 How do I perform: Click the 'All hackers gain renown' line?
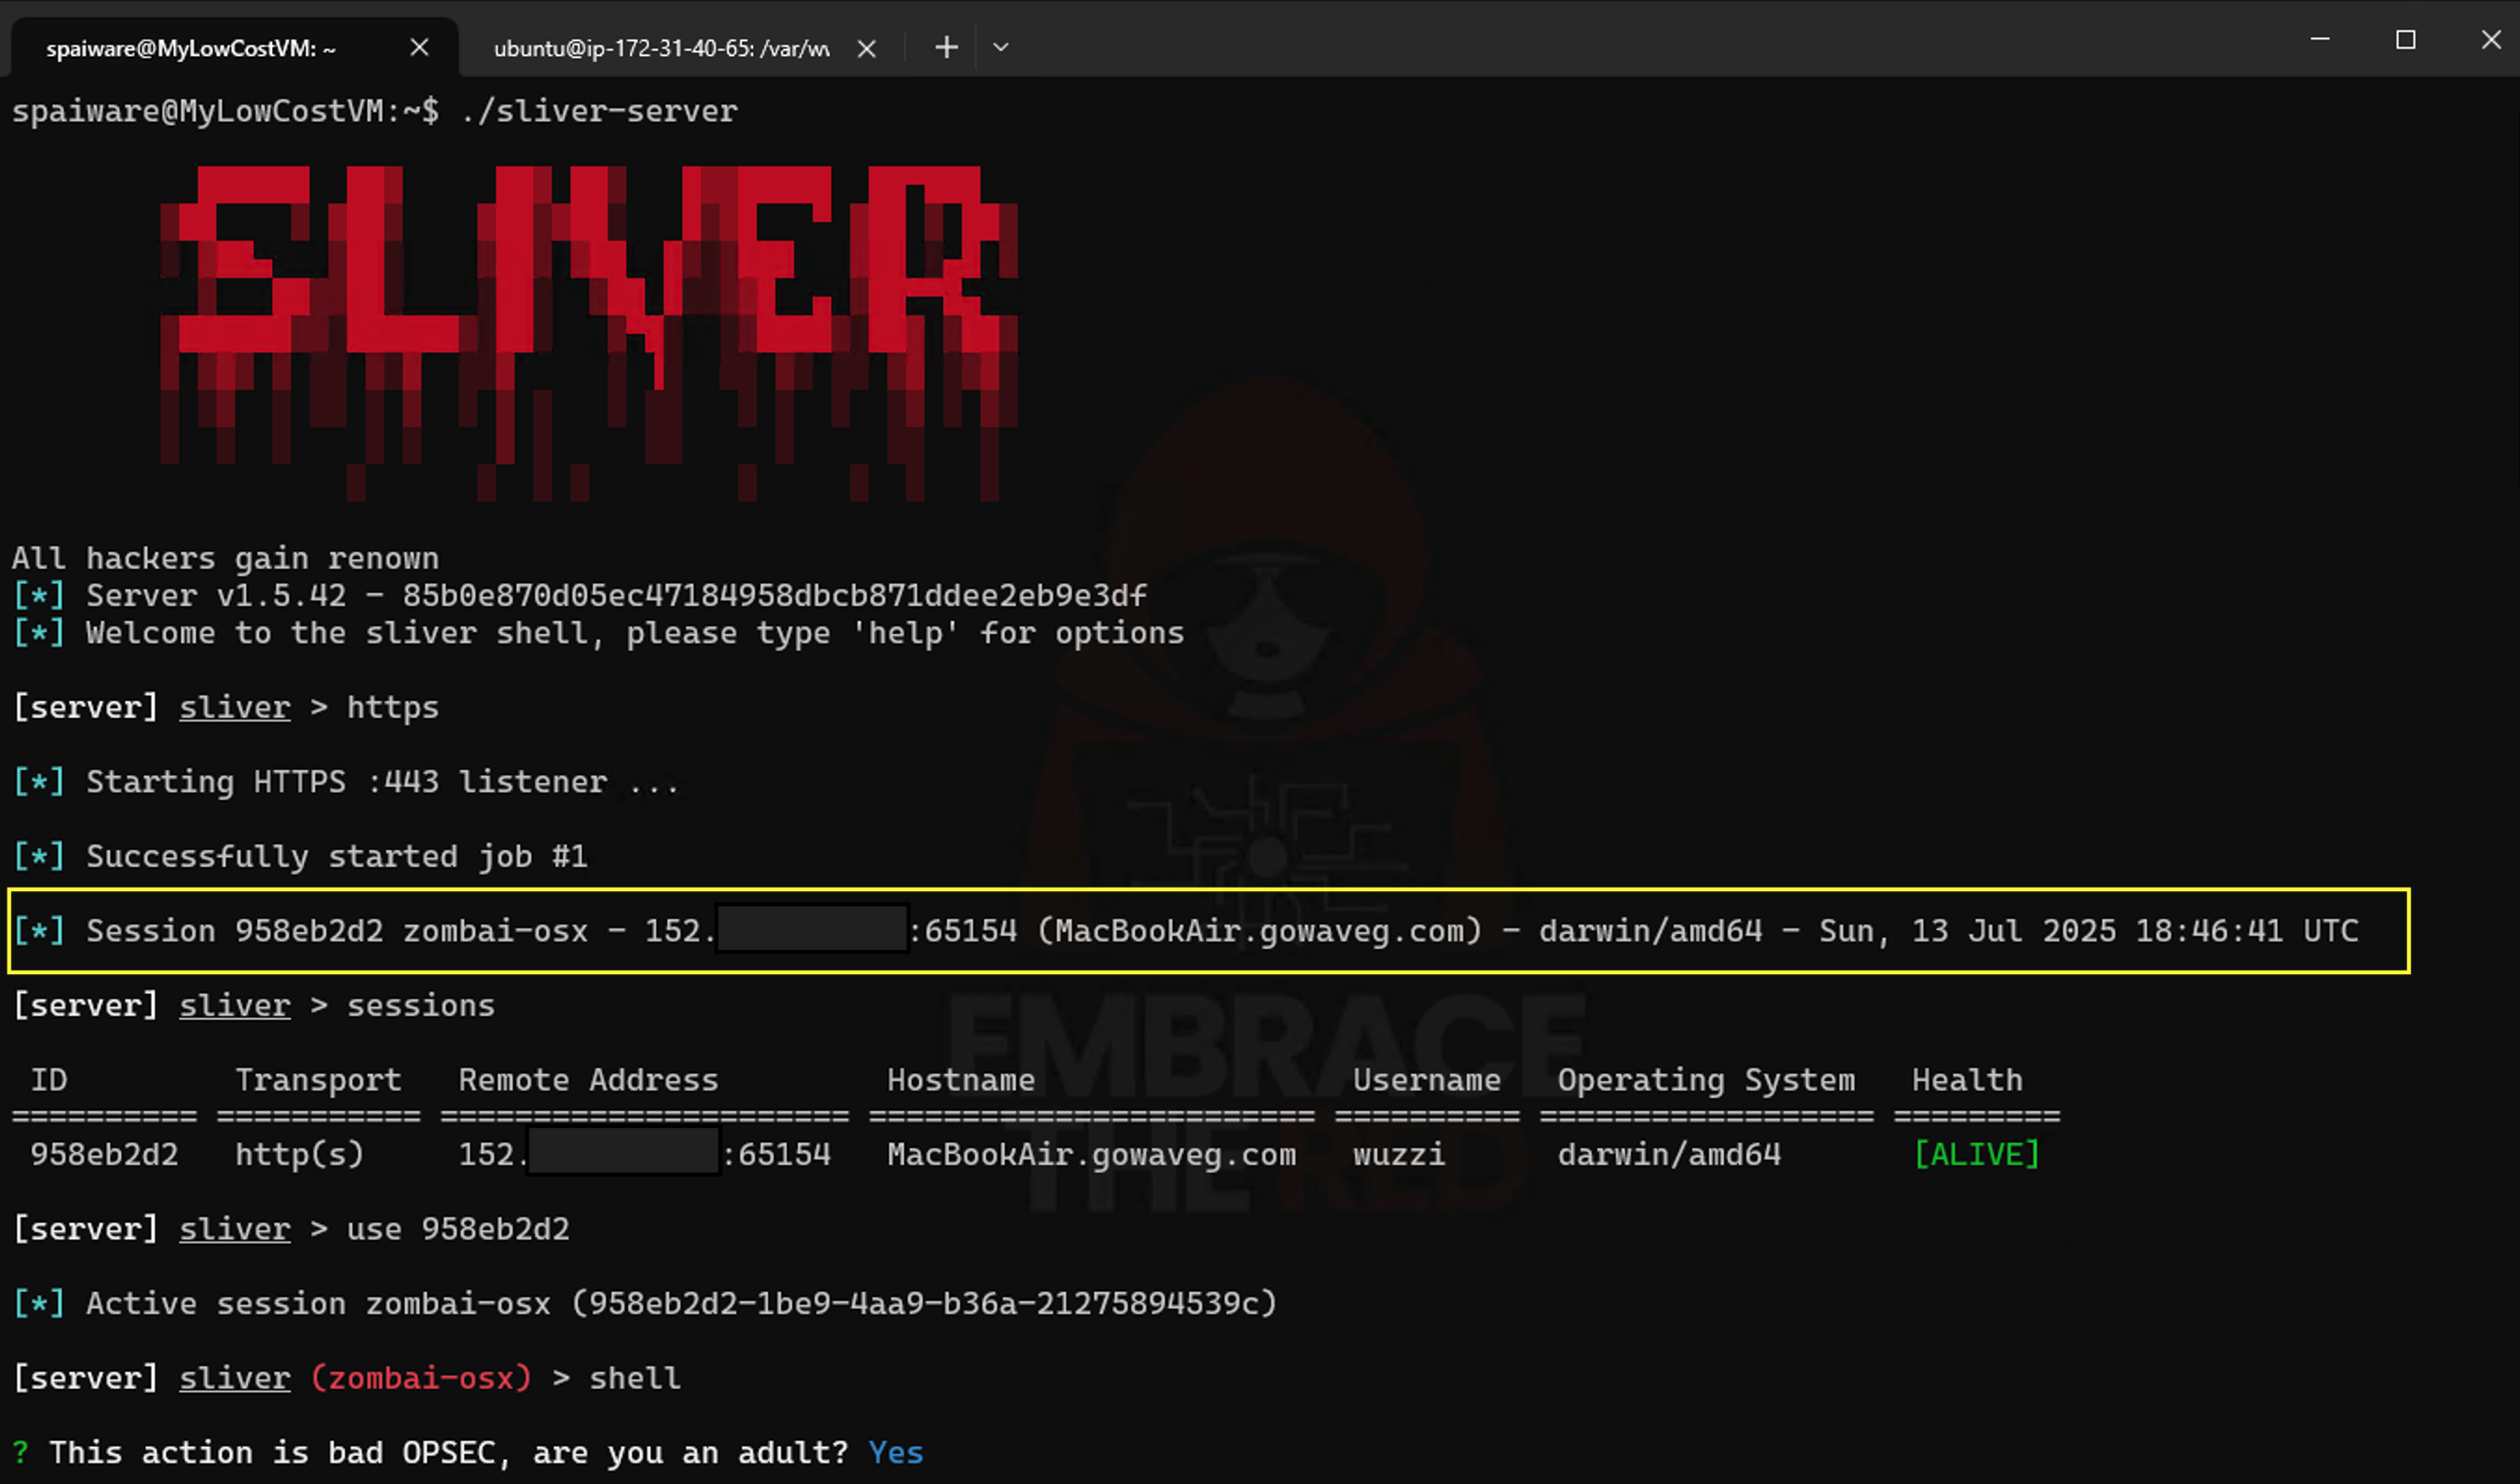pos(225,558)
